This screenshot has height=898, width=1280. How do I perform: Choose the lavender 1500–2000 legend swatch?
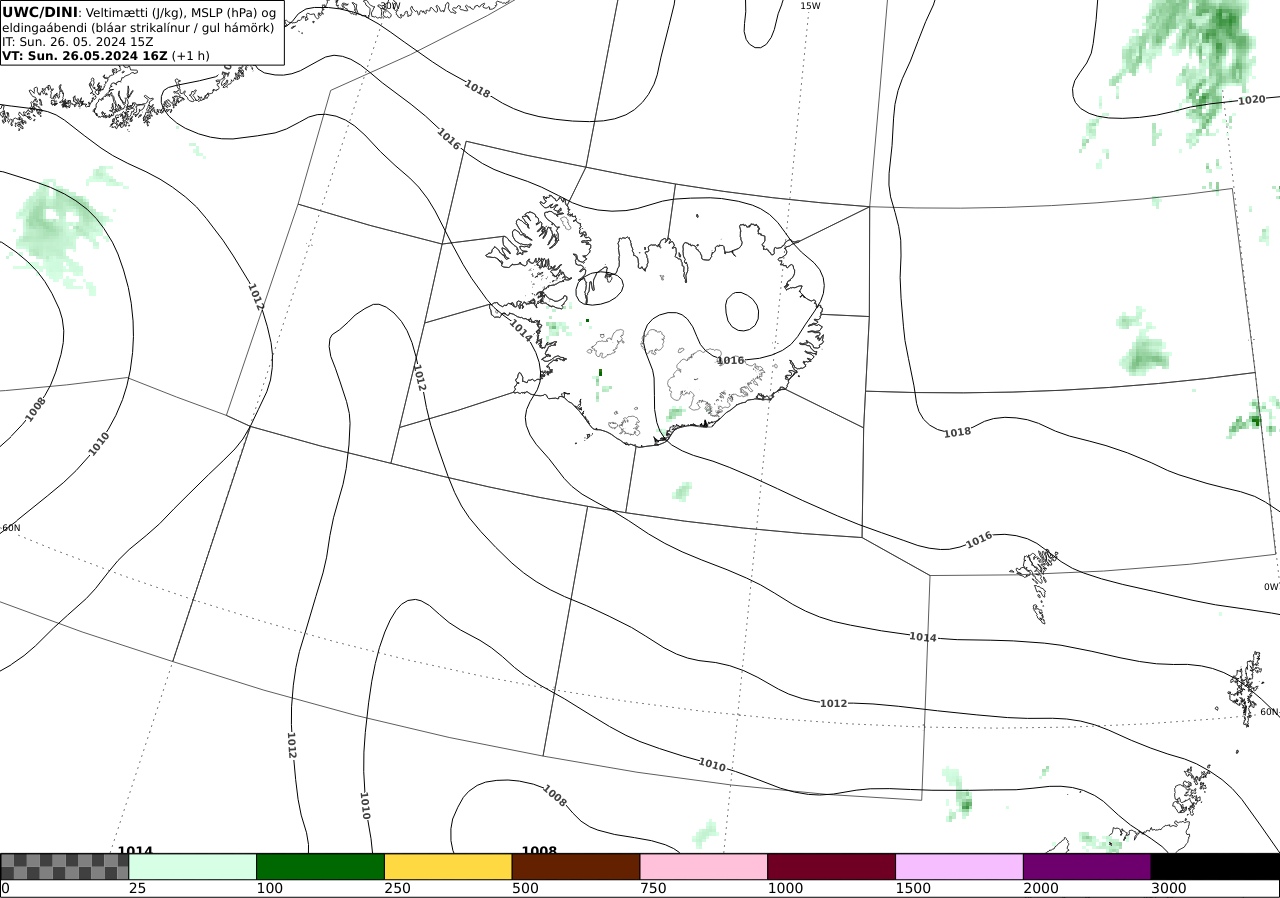pos(960,866)
